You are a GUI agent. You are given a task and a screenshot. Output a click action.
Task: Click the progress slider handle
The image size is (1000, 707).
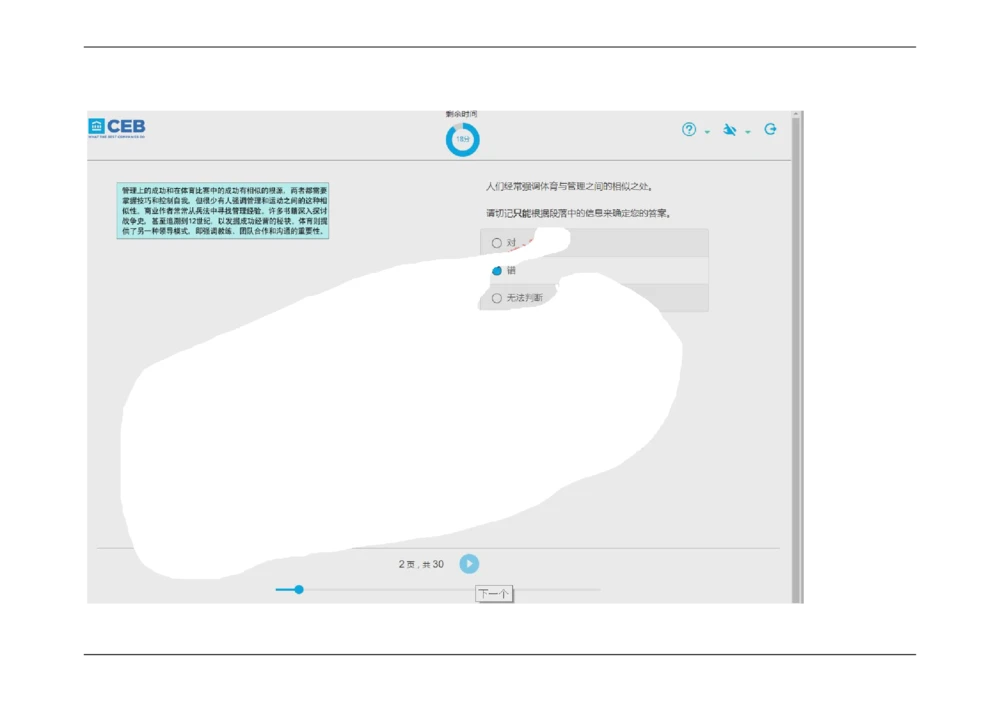pos(298,590)
